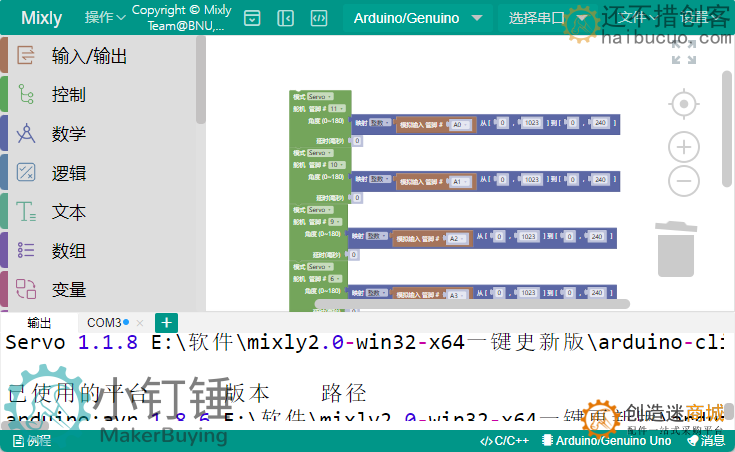
Task: Open the 文件 menu
Action: point(637,18)
